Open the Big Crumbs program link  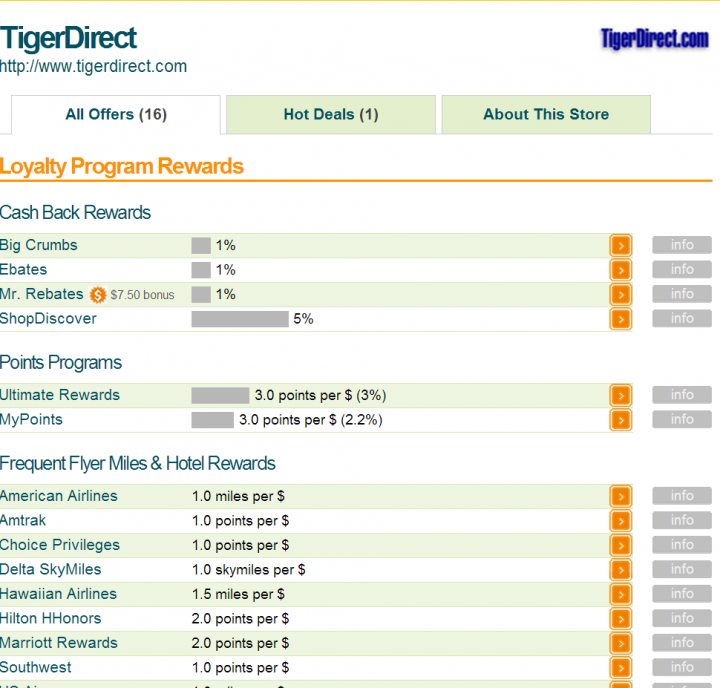pyautogui.click(x=39, y=245)
